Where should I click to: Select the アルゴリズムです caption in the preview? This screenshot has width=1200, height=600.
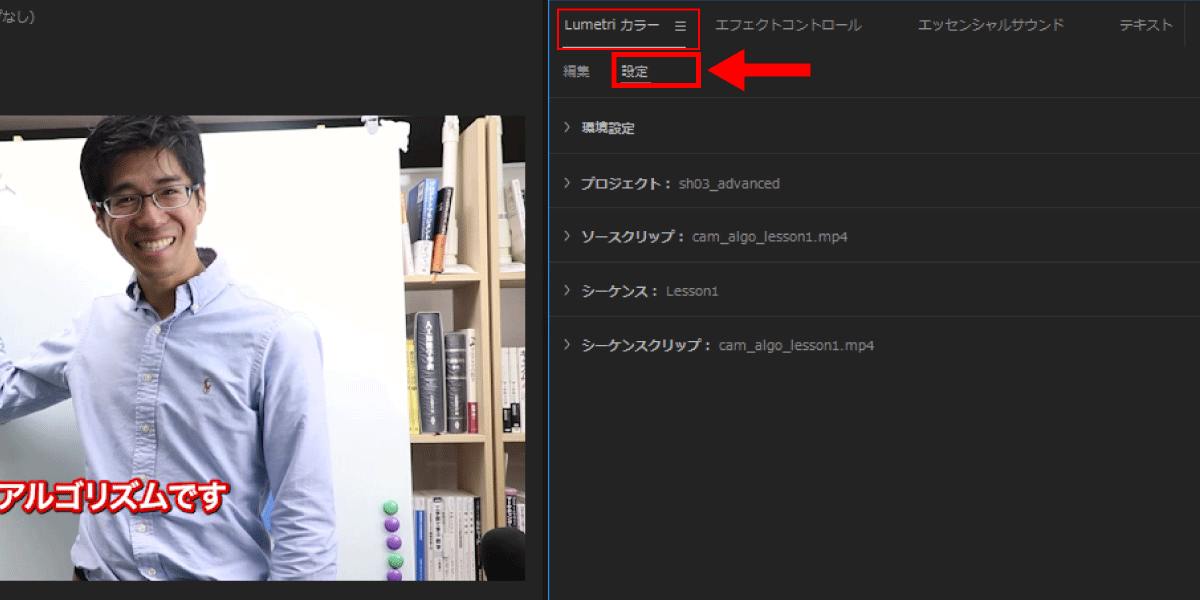(110, 497)
